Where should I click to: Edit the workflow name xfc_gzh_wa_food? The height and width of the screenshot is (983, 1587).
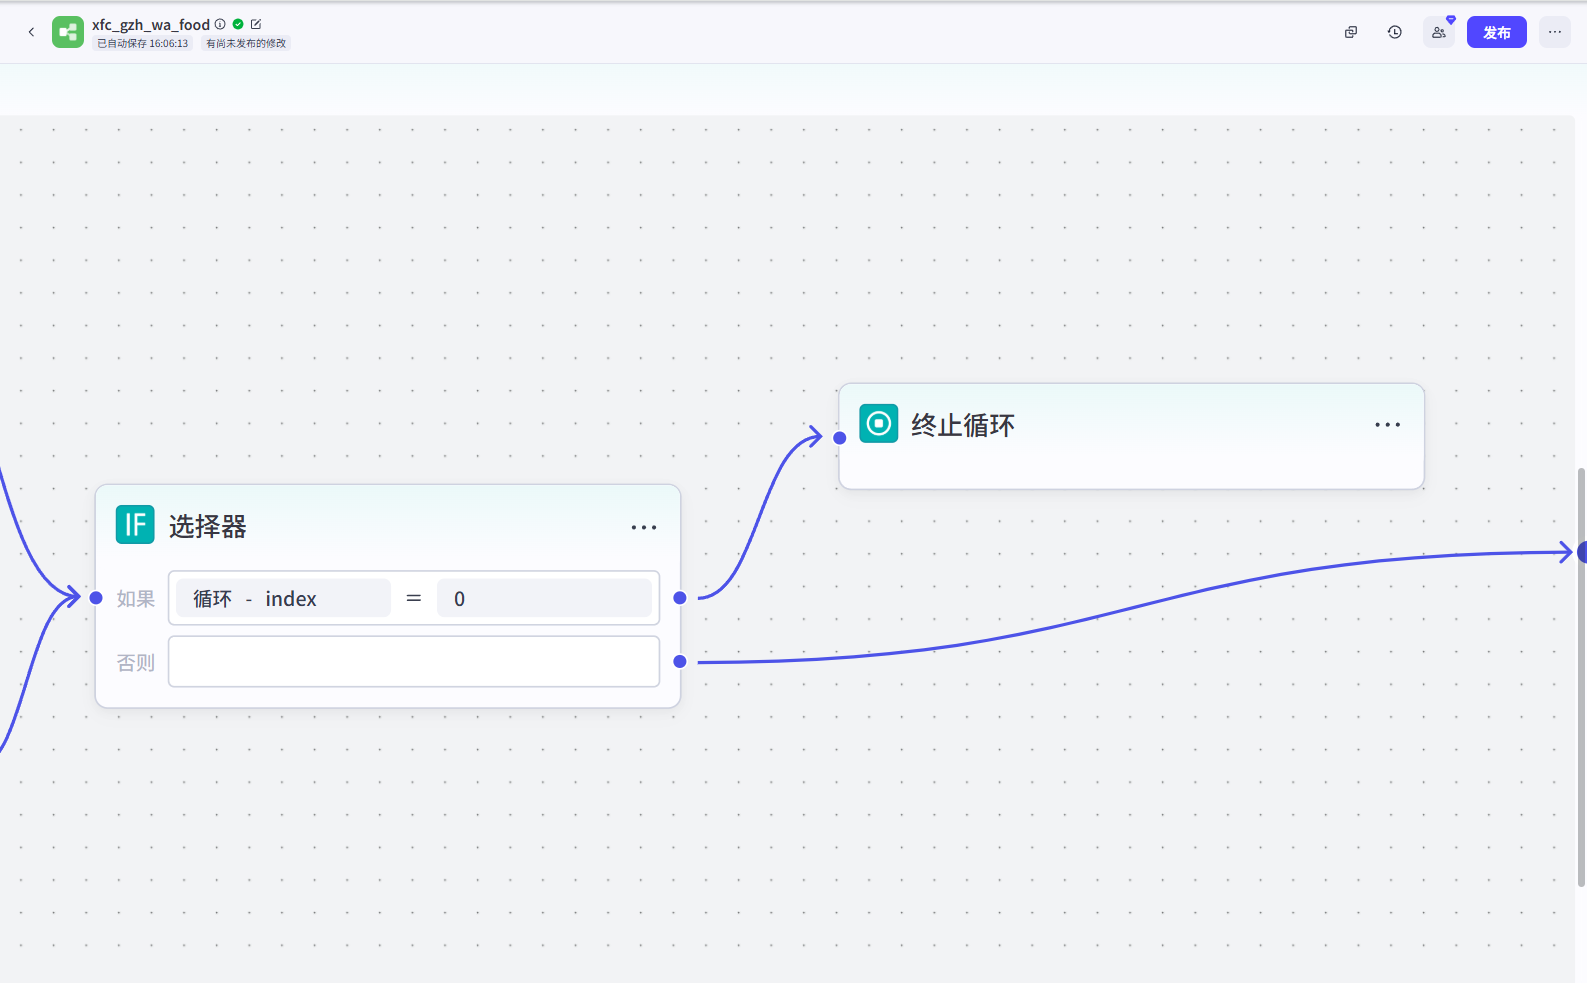point(256,24)
